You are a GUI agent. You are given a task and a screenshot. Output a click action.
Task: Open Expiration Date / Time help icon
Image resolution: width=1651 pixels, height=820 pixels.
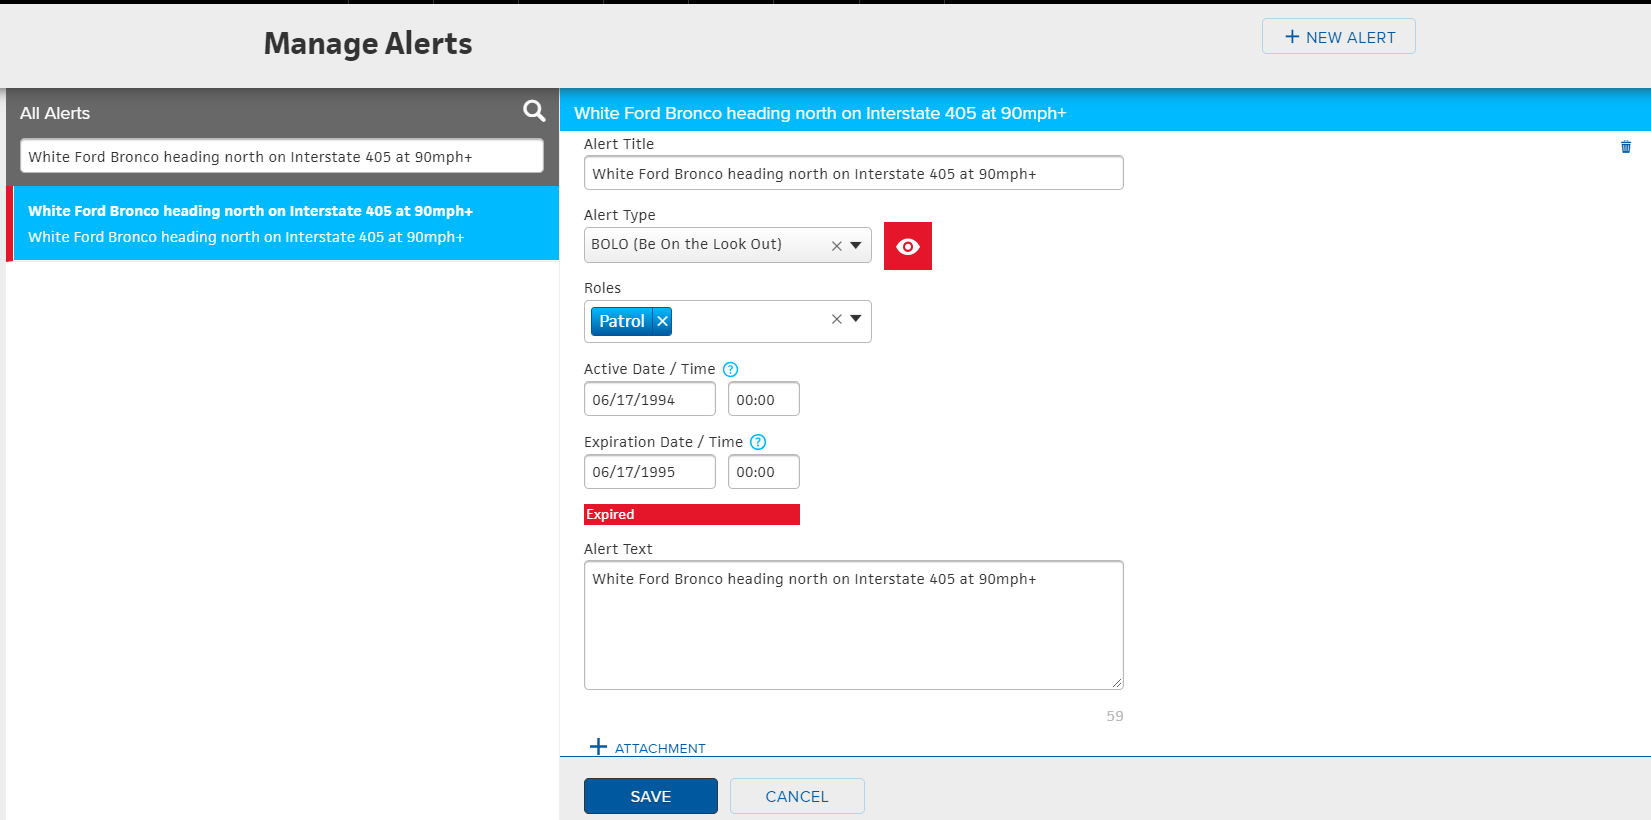pos(758,442)
